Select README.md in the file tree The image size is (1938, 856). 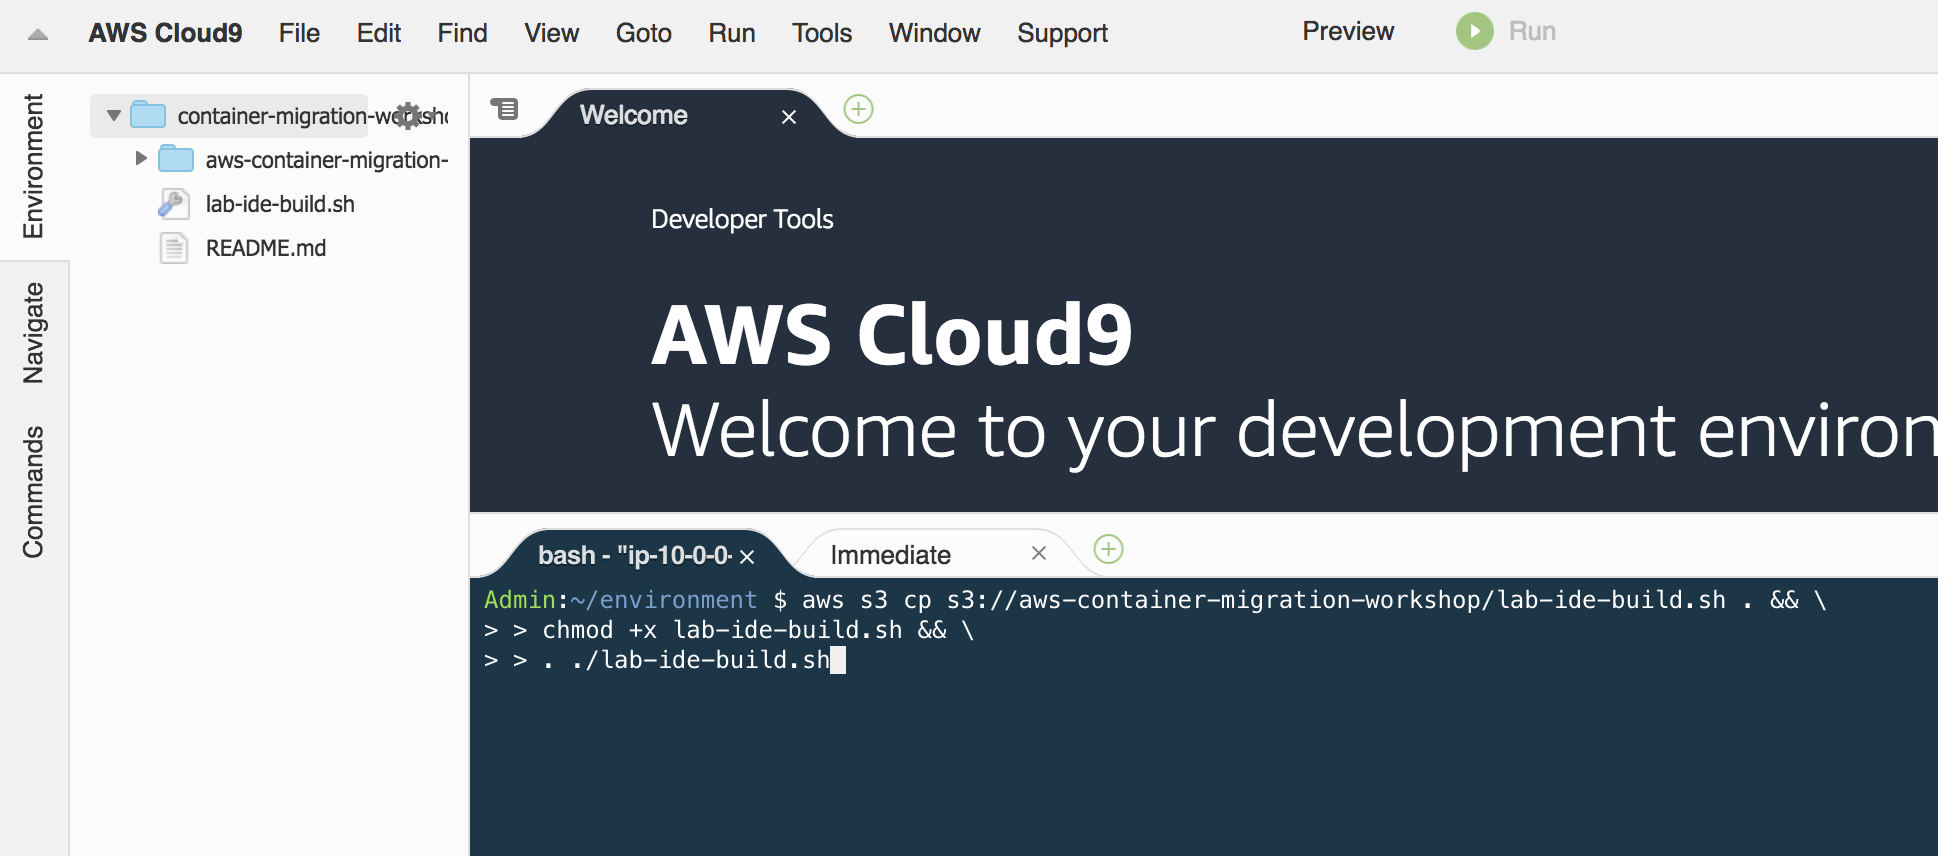[x=266, y=248]
